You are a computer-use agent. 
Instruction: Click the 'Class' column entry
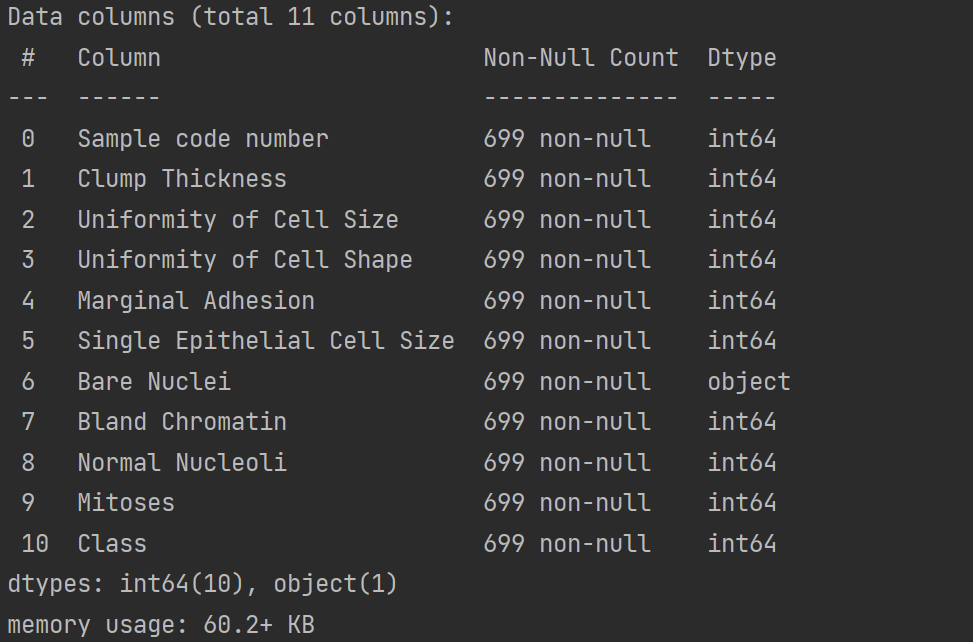click(112, 544)
